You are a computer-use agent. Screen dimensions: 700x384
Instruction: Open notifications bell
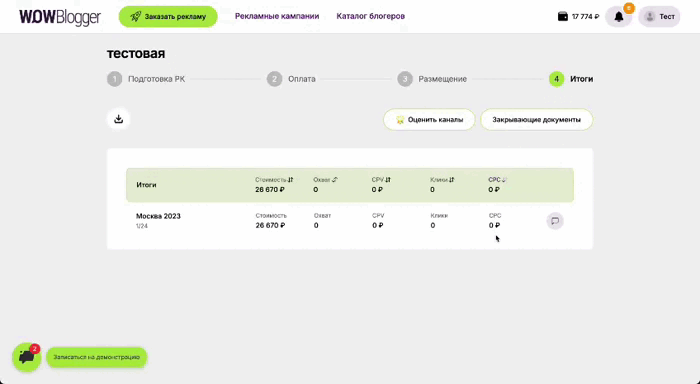coord(618,17)
